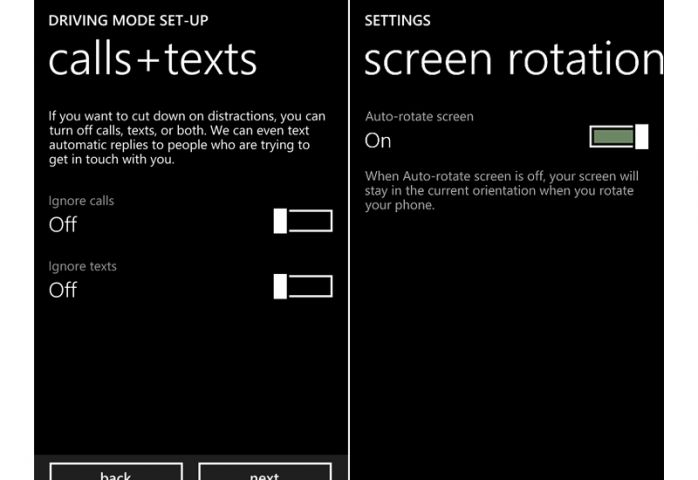Image resolution: width=698 pixels, height=480 pixels.
Task: Enable the Ignore texts switch
Action: pyautogui.click(x=303, y=288)
